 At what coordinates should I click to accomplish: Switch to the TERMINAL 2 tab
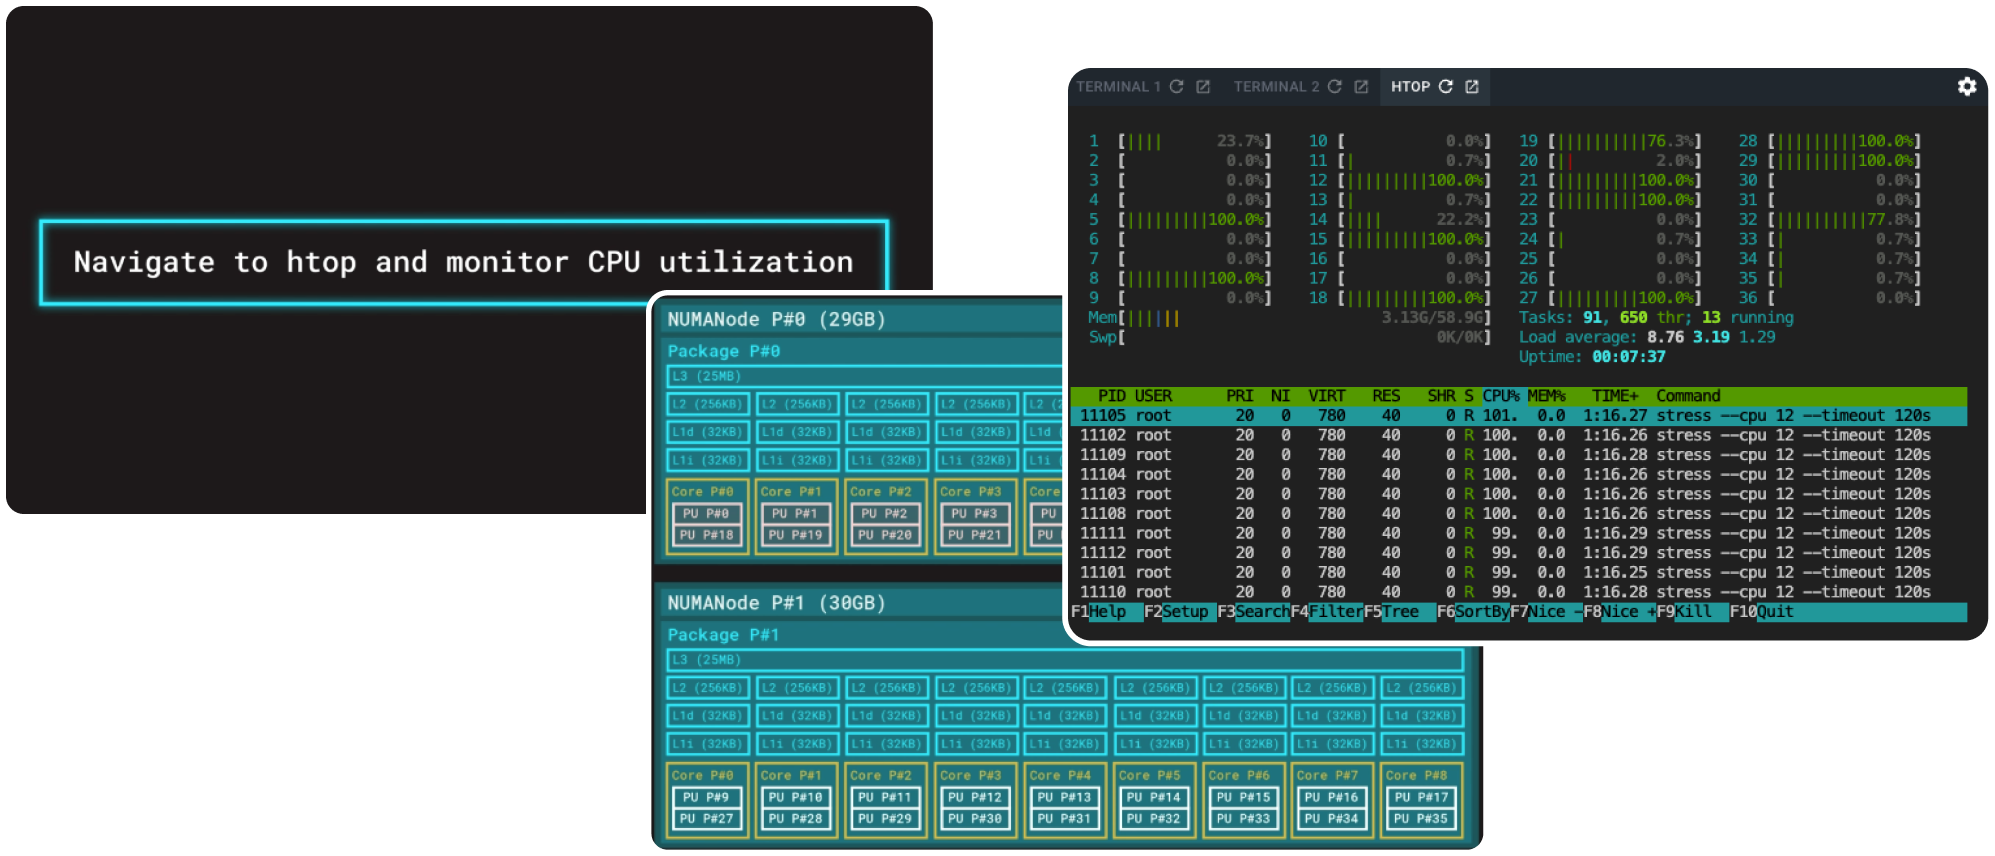coord(1276,87)
